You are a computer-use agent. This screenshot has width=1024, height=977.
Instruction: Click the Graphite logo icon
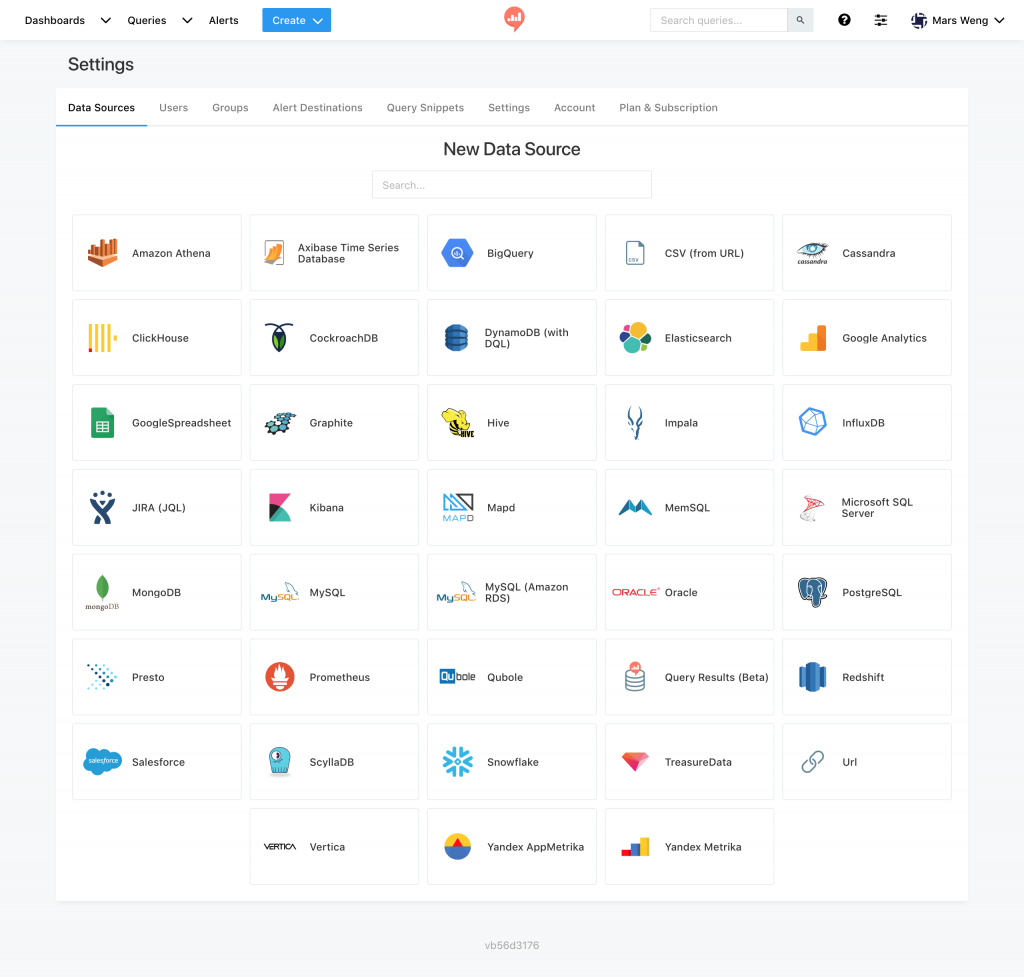[x=280, y=423]
